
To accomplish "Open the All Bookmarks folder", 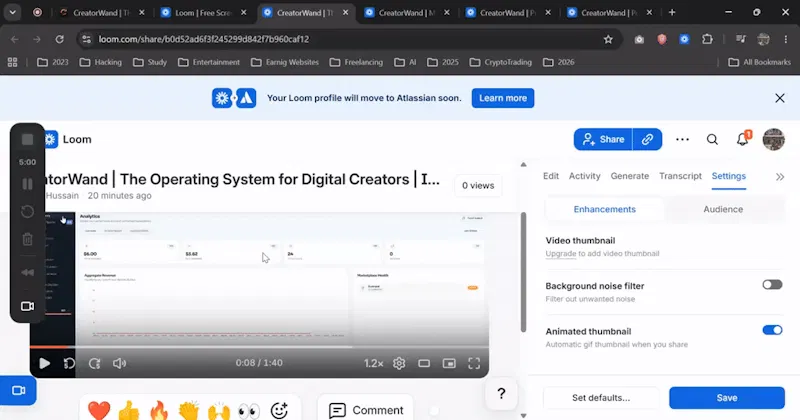I will coord(759,62).
